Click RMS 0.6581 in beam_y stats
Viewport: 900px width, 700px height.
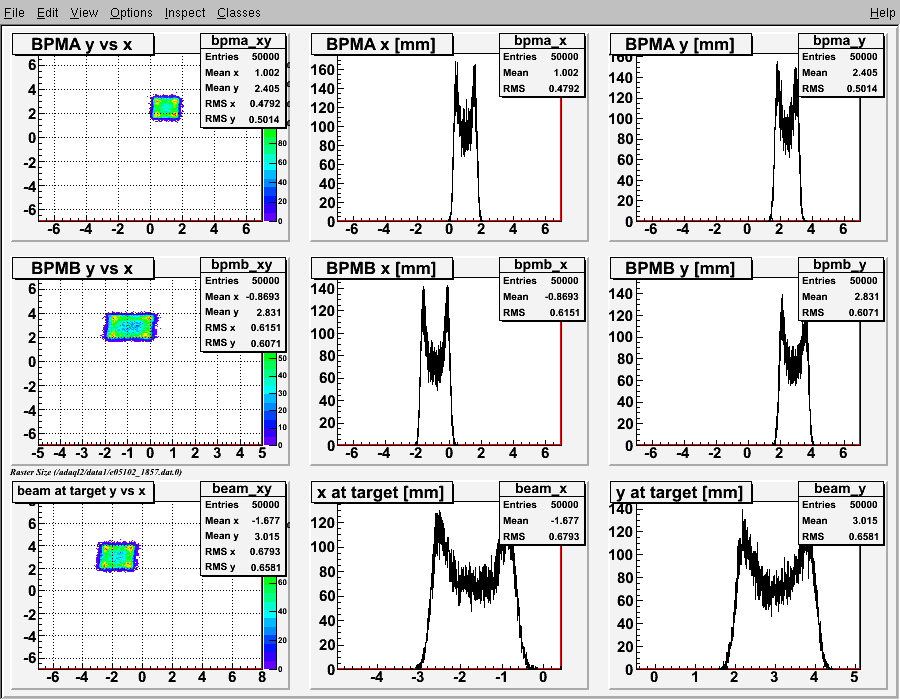click(x=840, y=536)
